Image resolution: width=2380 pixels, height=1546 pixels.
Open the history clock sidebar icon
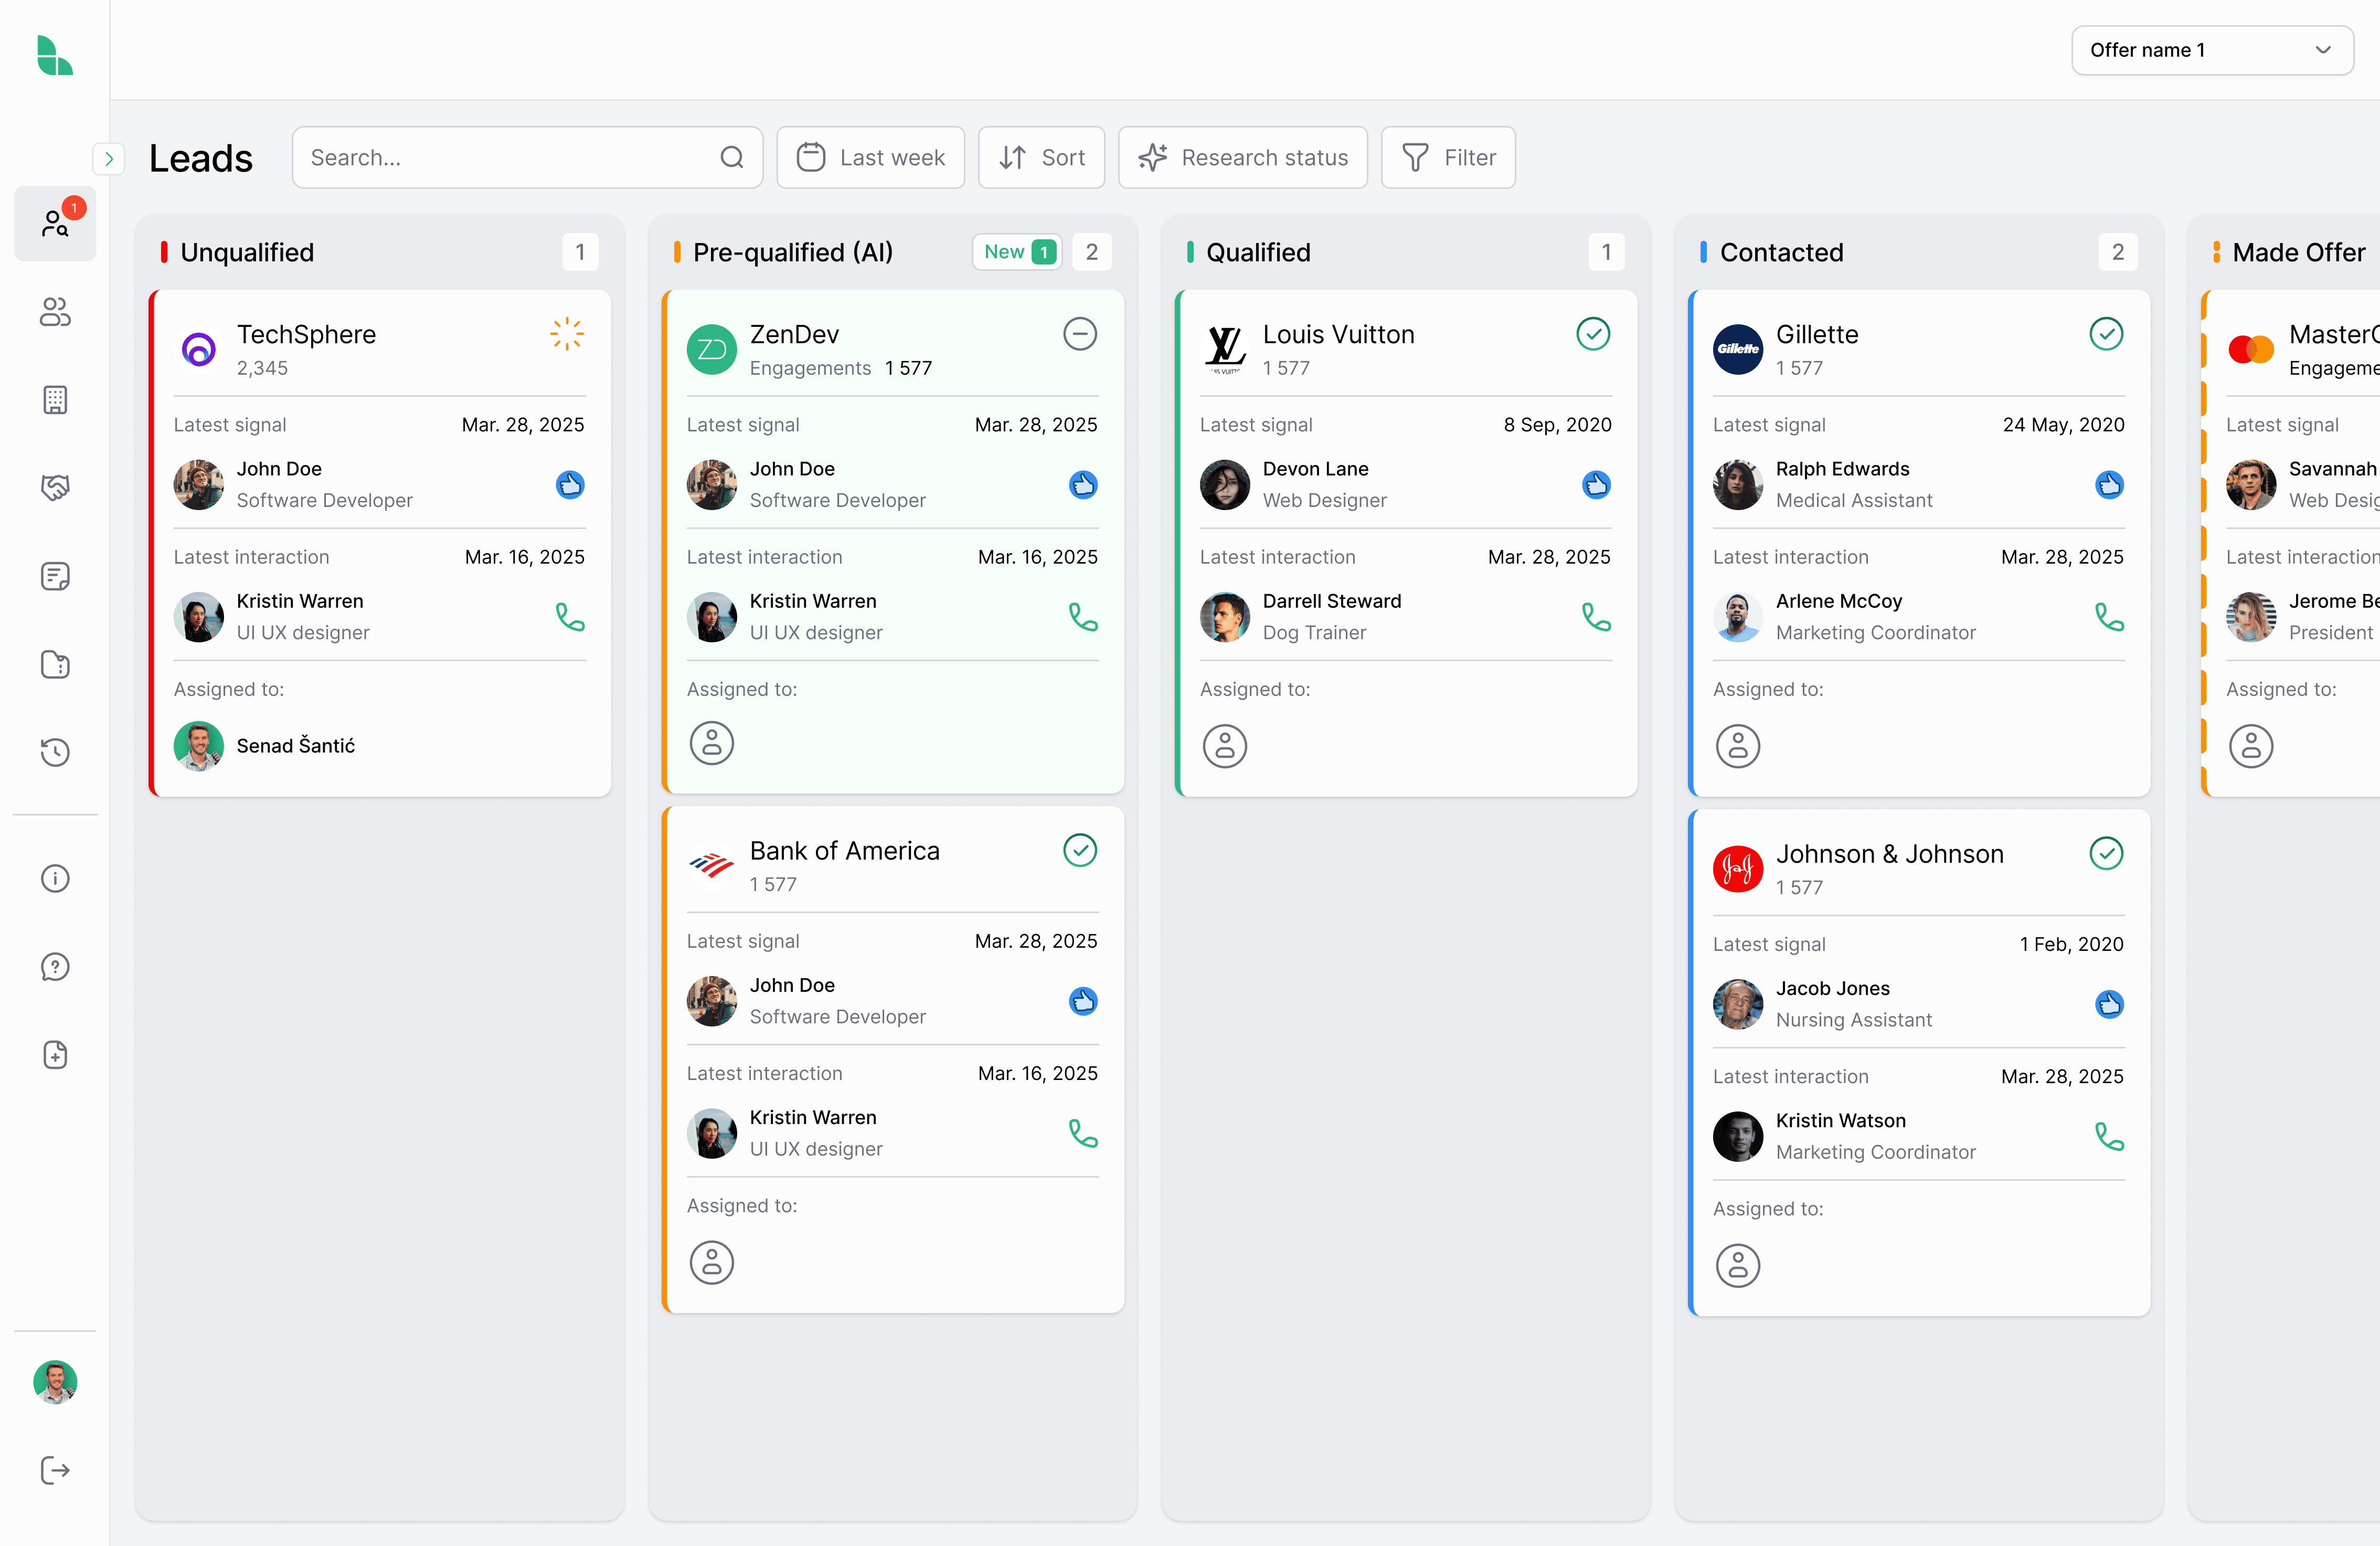pyautogui.click(x=55, y=752)
